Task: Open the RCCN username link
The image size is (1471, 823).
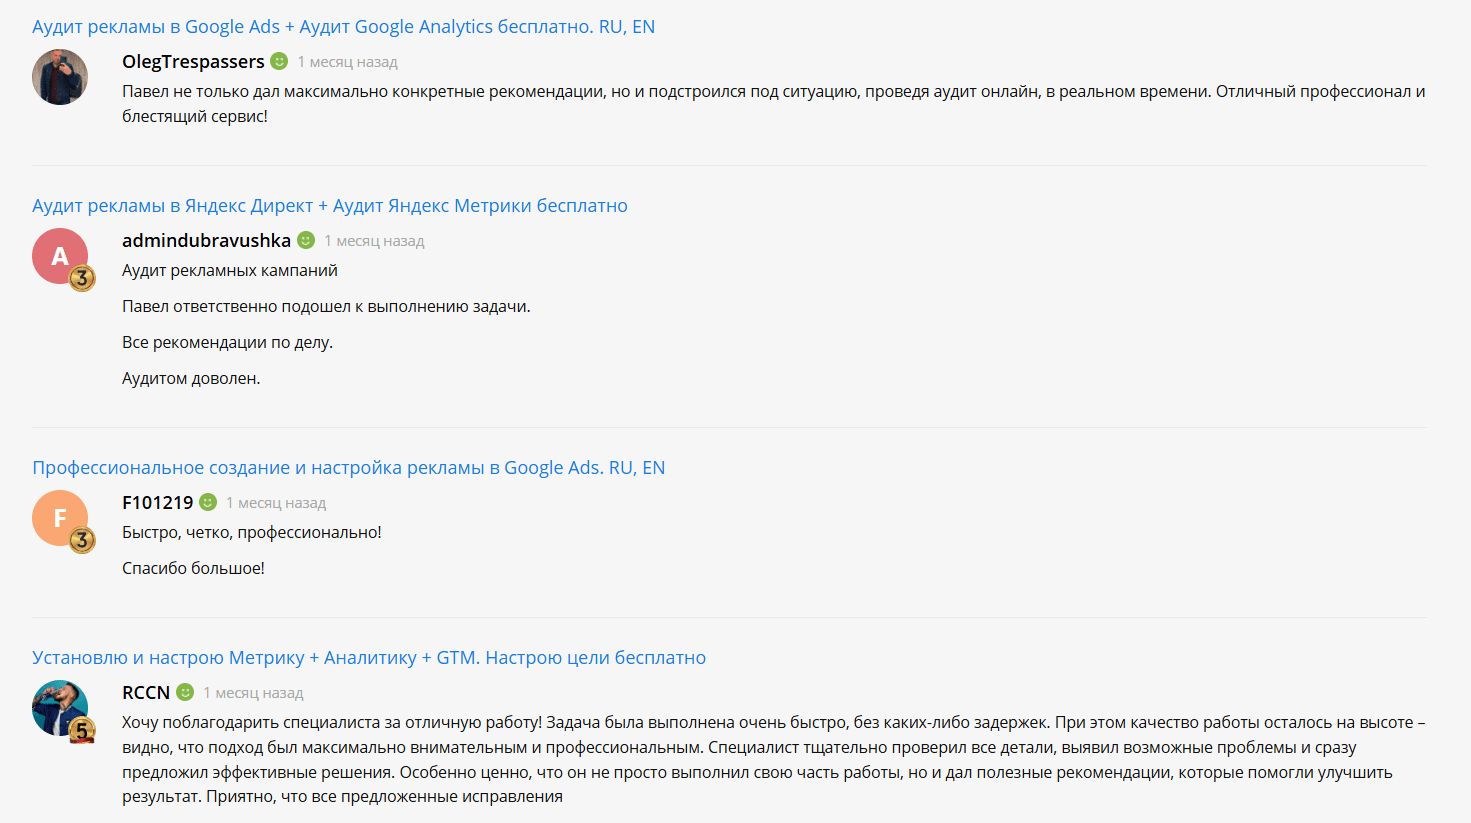Action: [x=146, y=693]
